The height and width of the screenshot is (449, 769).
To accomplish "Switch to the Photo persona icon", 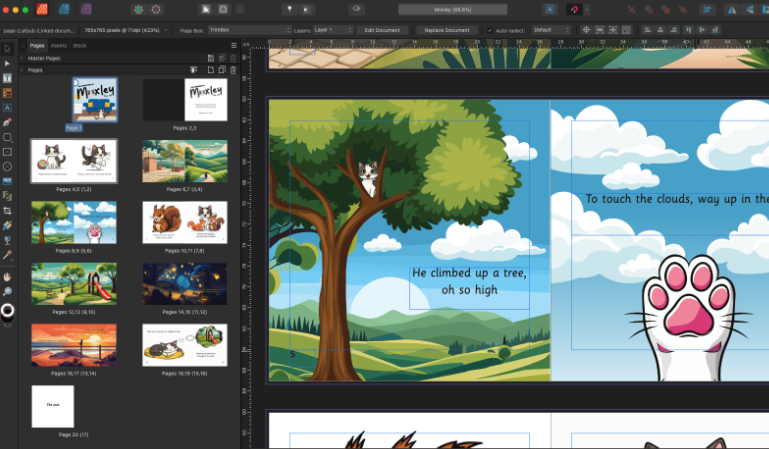I will tap(87, 9).
